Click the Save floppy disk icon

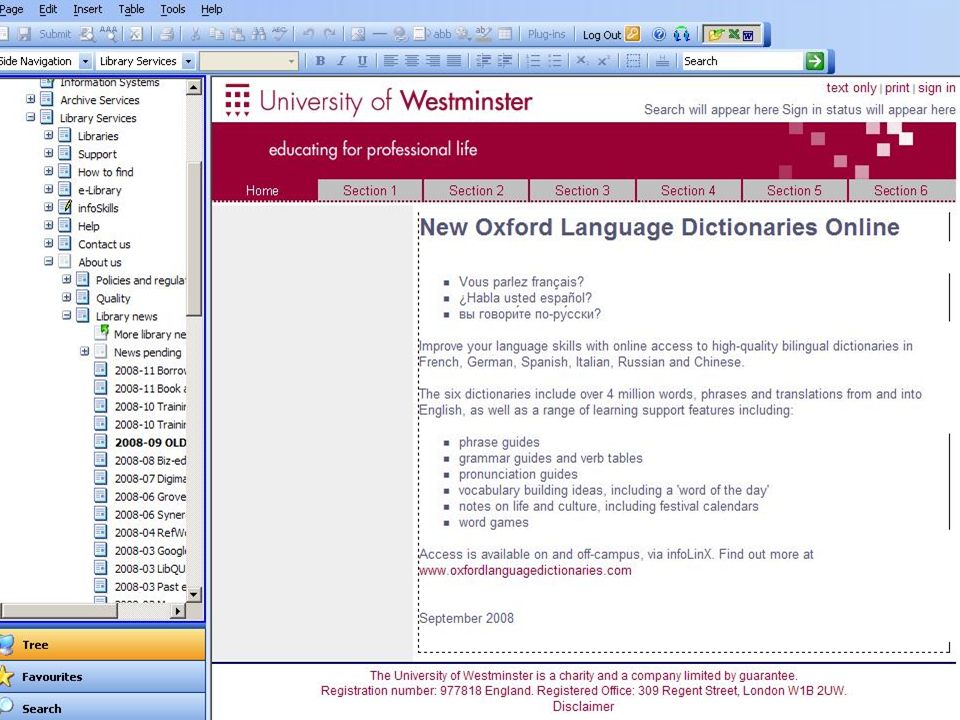pos(24,34)
